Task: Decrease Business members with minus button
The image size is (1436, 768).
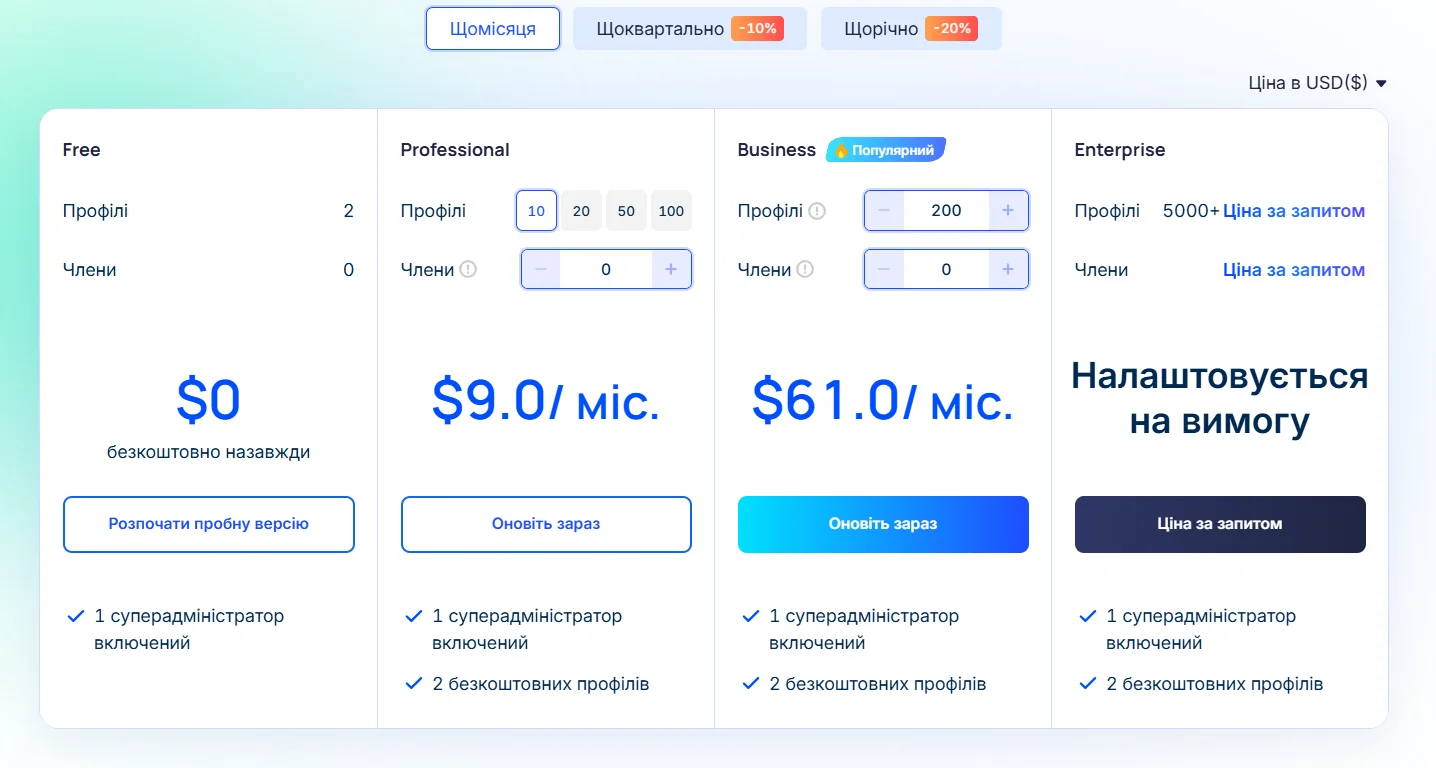Action: (x=884, y=269)
